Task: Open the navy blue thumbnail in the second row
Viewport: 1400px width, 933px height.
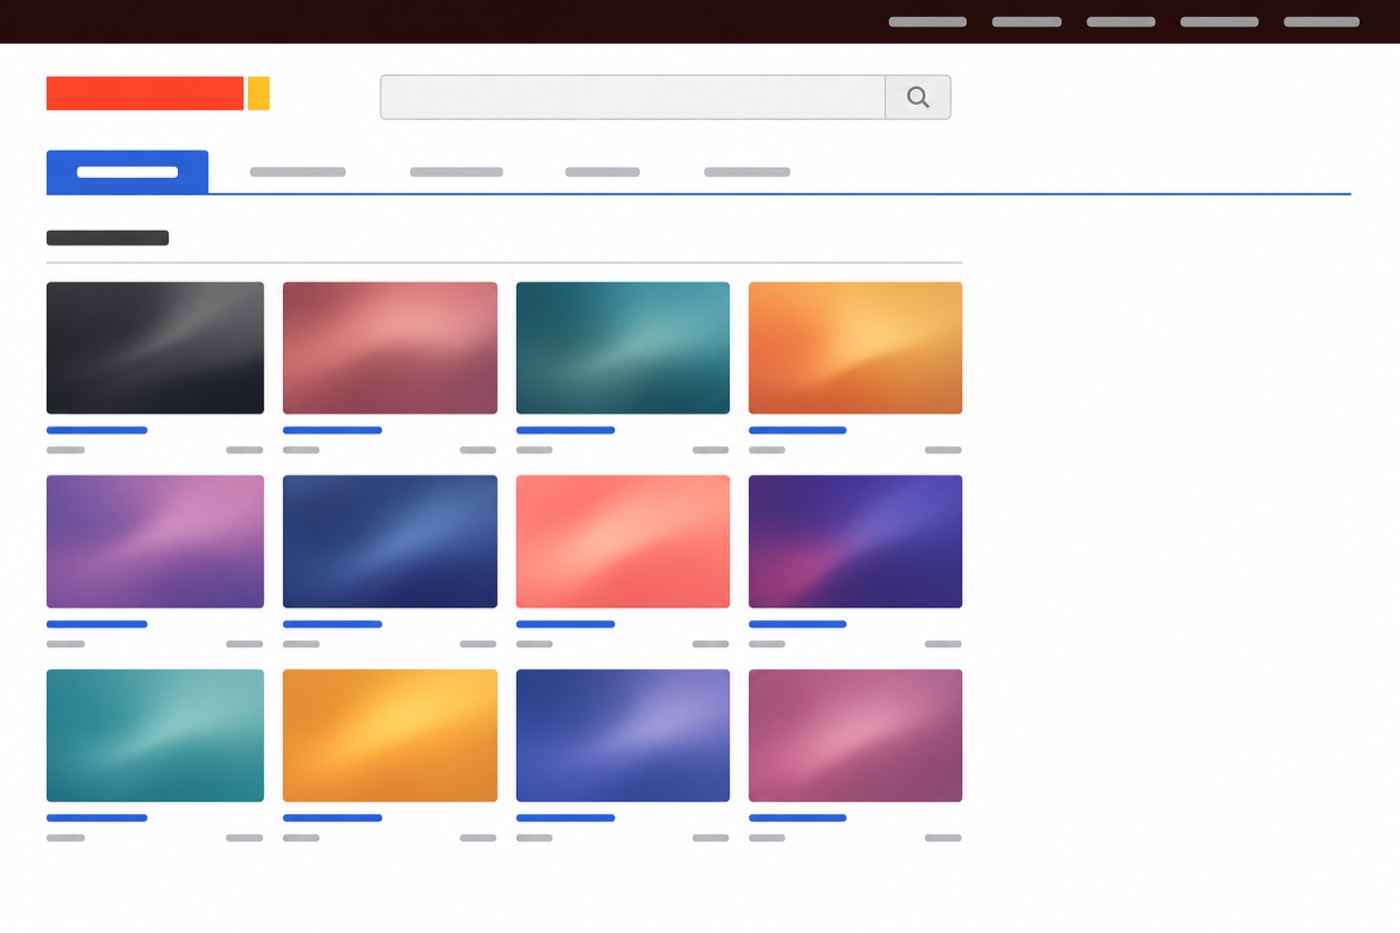Action: pyautogui.click(x=390, y=541)
